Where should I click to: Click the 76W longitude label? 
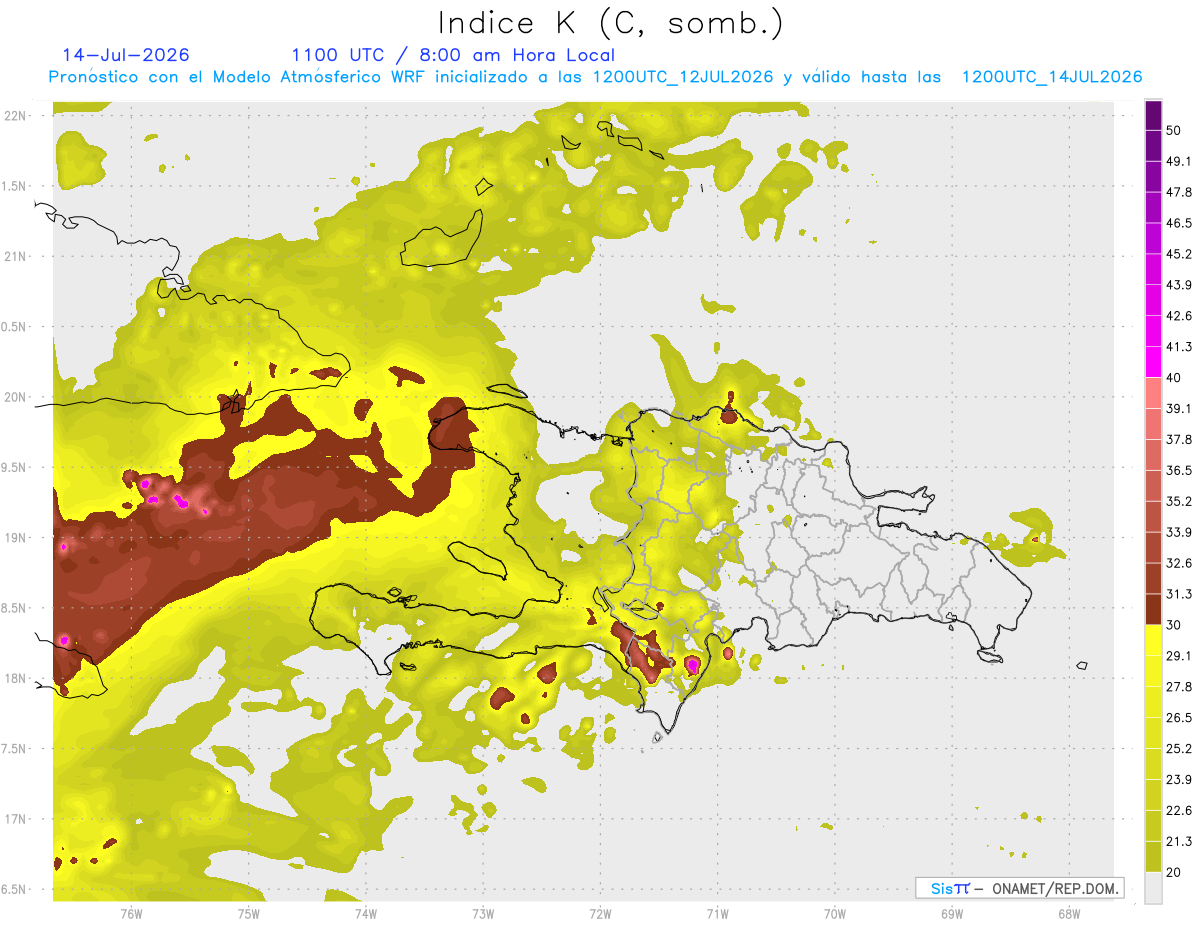click(131, 914)
